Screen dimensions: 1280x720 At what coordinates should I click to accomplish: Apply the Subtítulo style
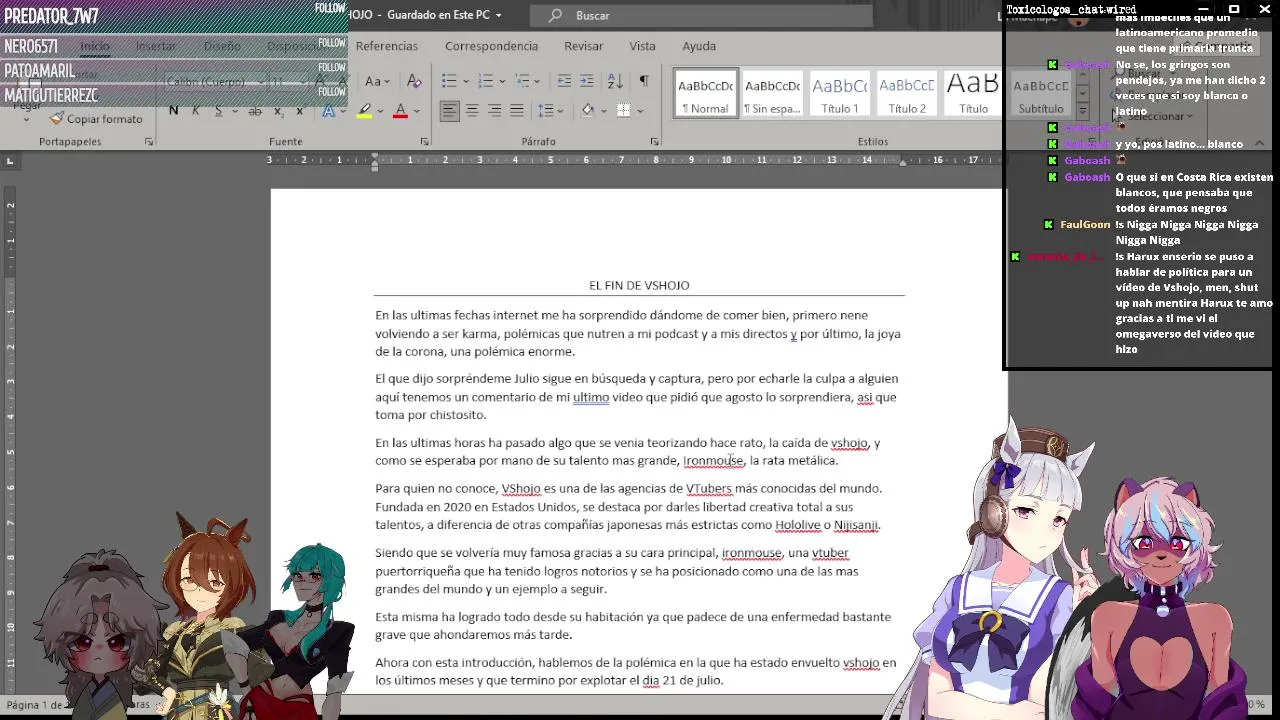click(1041, 94)
